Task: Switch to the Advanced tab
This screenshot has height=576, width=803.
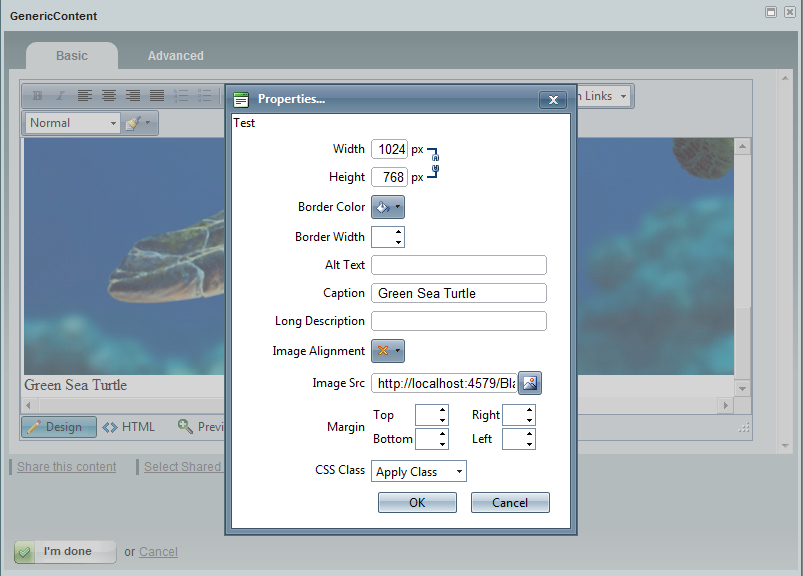Action: pos(175,56)
